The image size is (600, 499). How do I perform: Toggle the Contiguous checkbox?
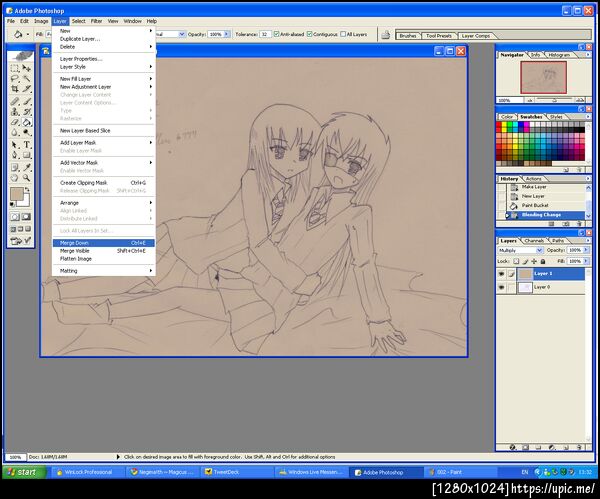309,34
